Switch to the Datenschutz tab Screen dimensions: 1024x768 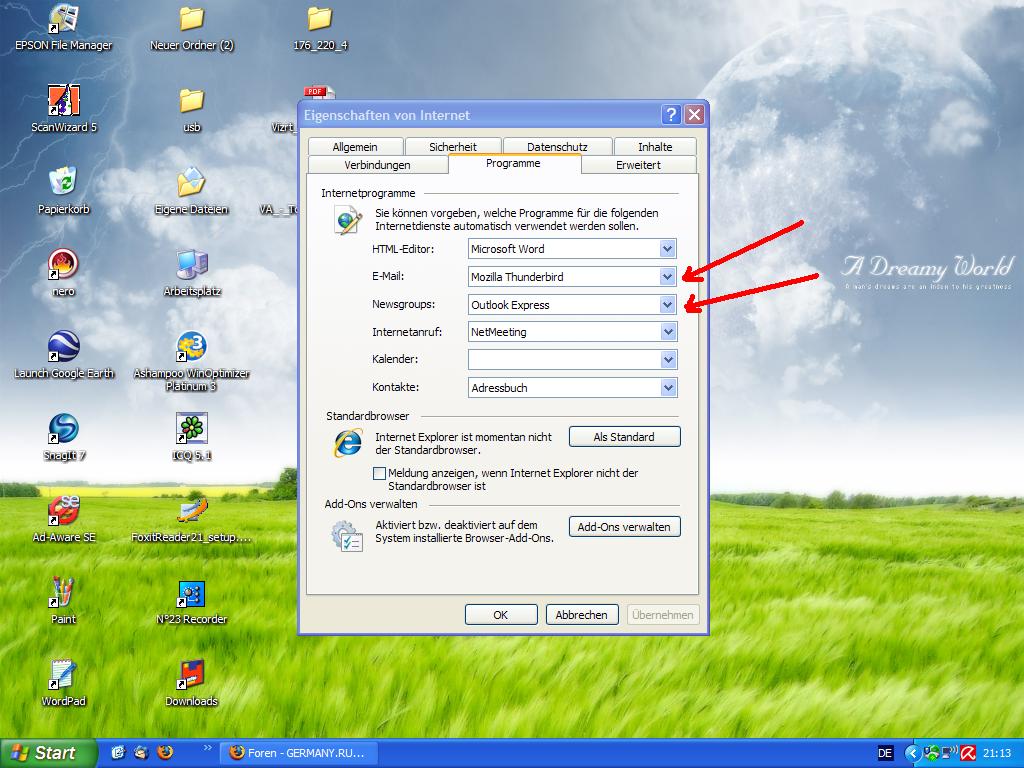click(x=557, y=147)
